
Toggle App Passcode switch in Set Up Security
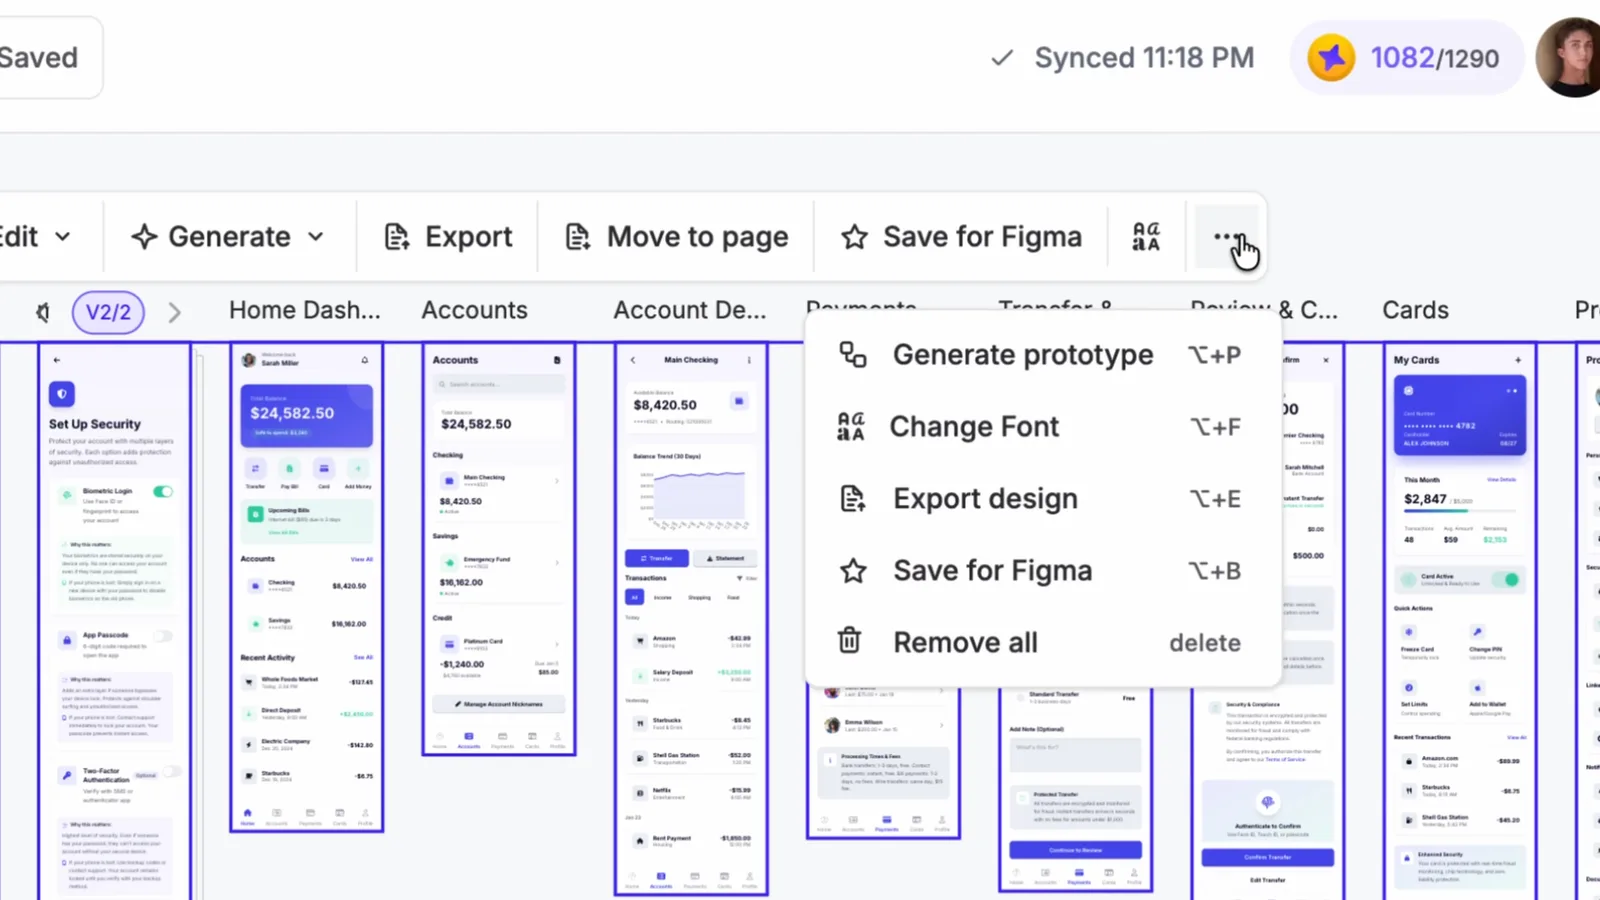163,636
